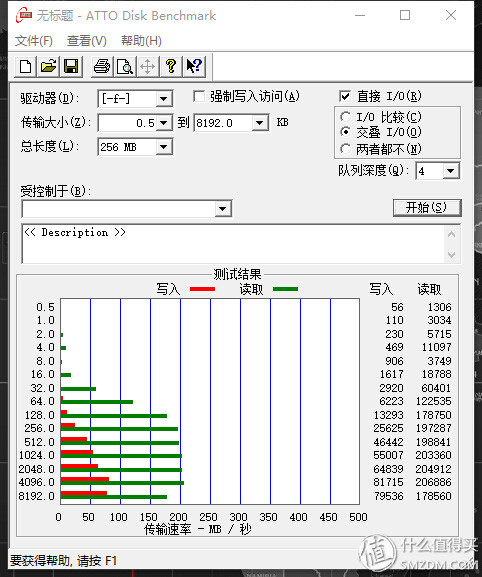
Task: Click the 开始(S) start button
Action: 427,208
